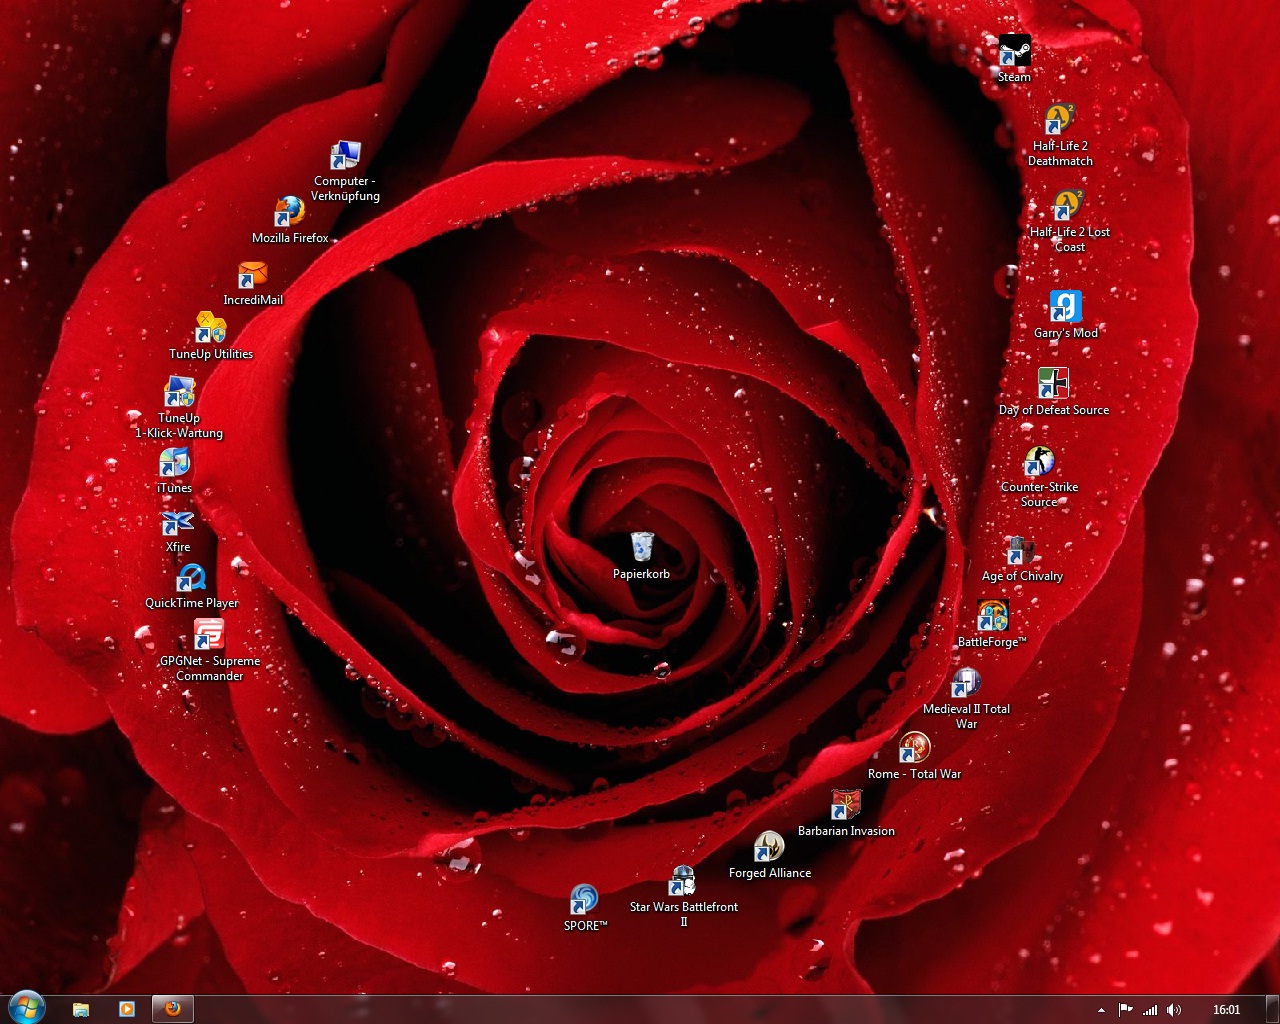Image resolution: width=1280 pixels, height=1024 pixels.
Task: Click the SPORE game icon
Action: (x=584, y=900)
